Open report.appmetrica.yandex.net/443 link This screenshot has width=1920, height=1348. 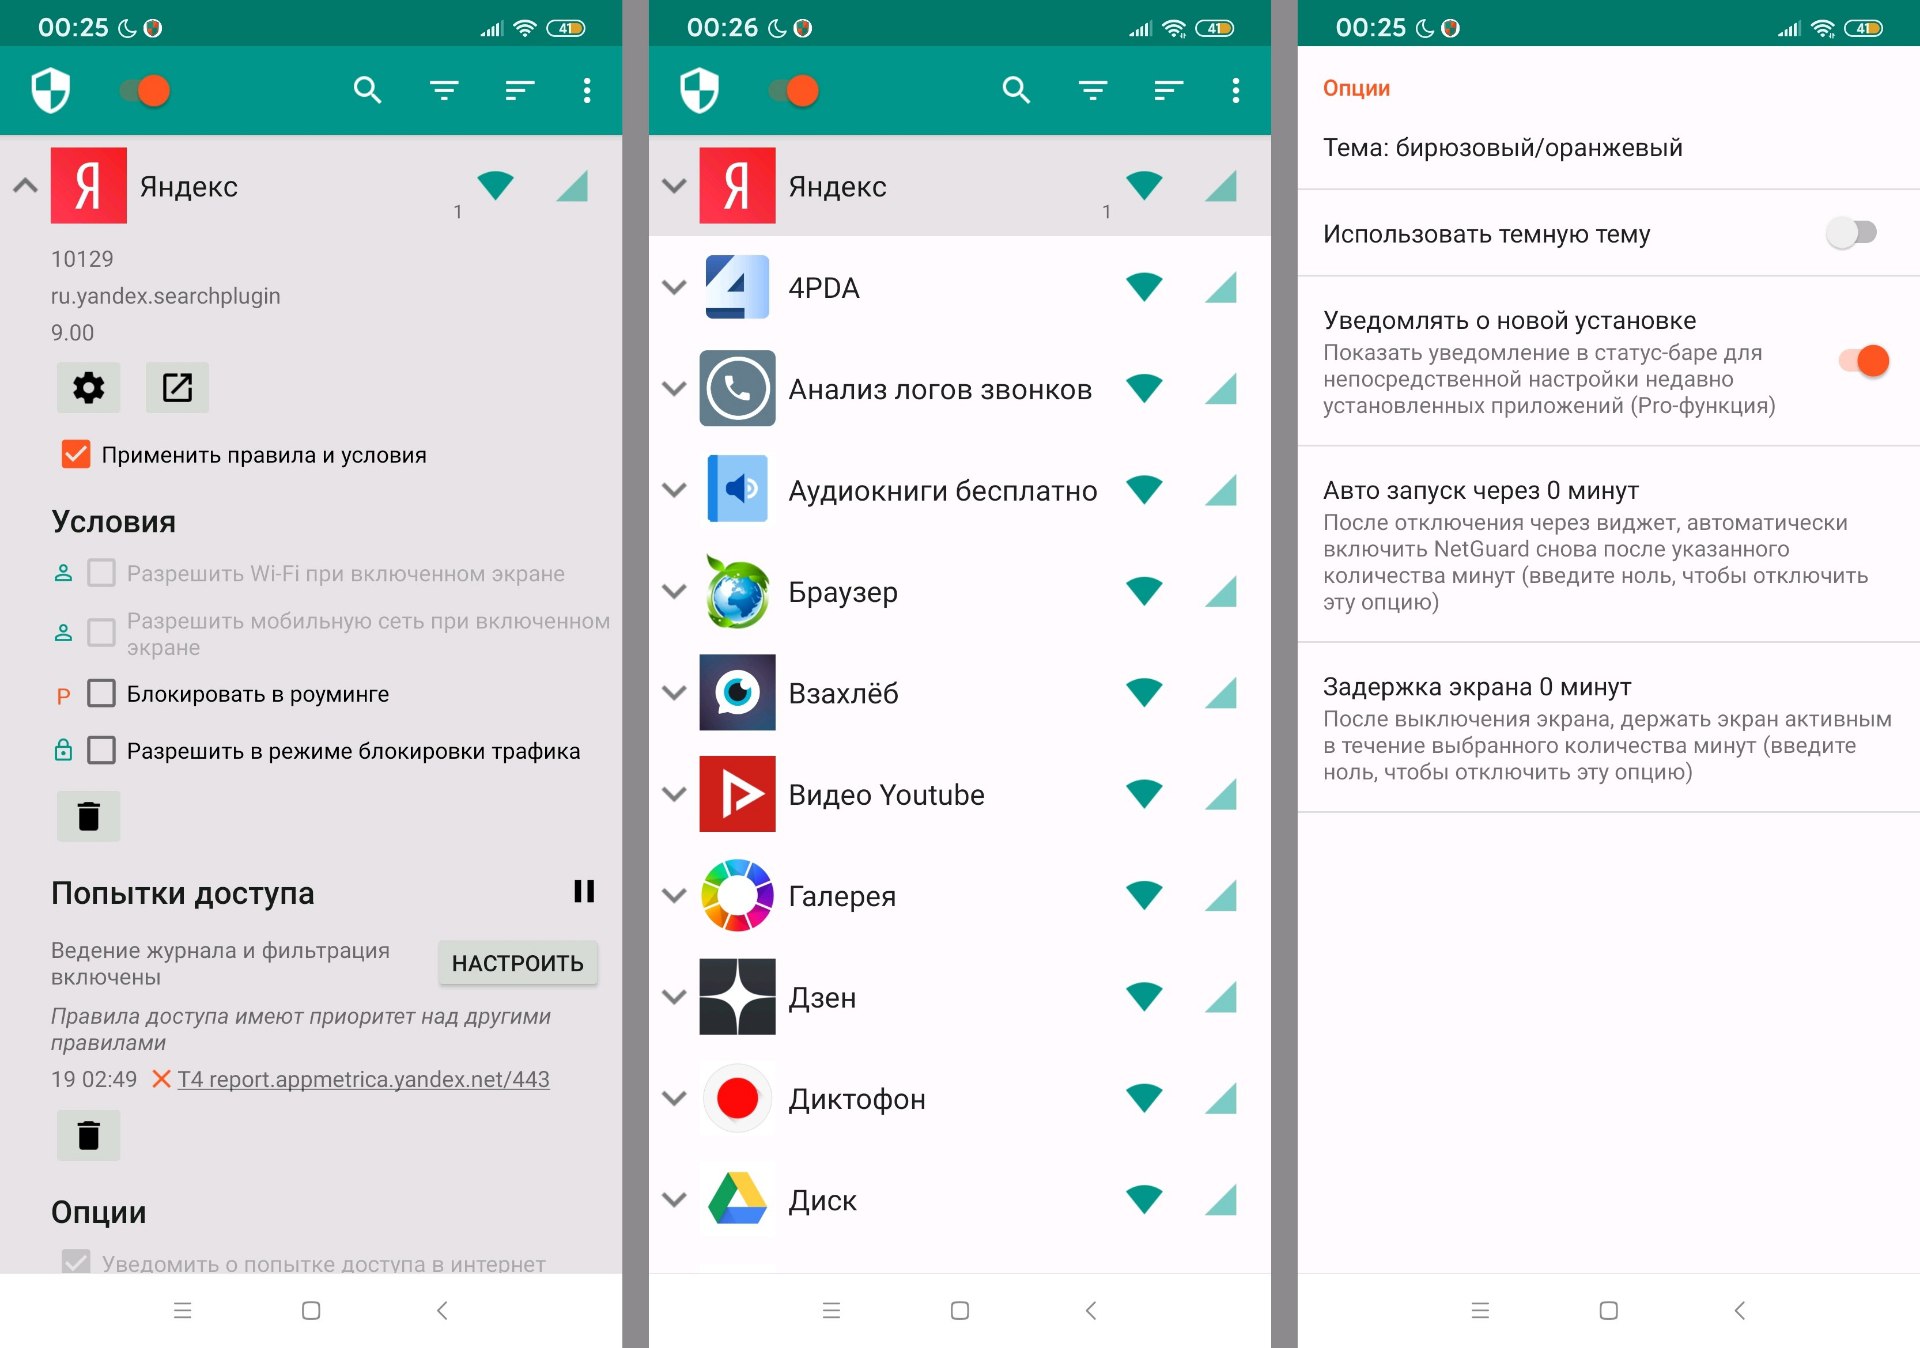364,1079
